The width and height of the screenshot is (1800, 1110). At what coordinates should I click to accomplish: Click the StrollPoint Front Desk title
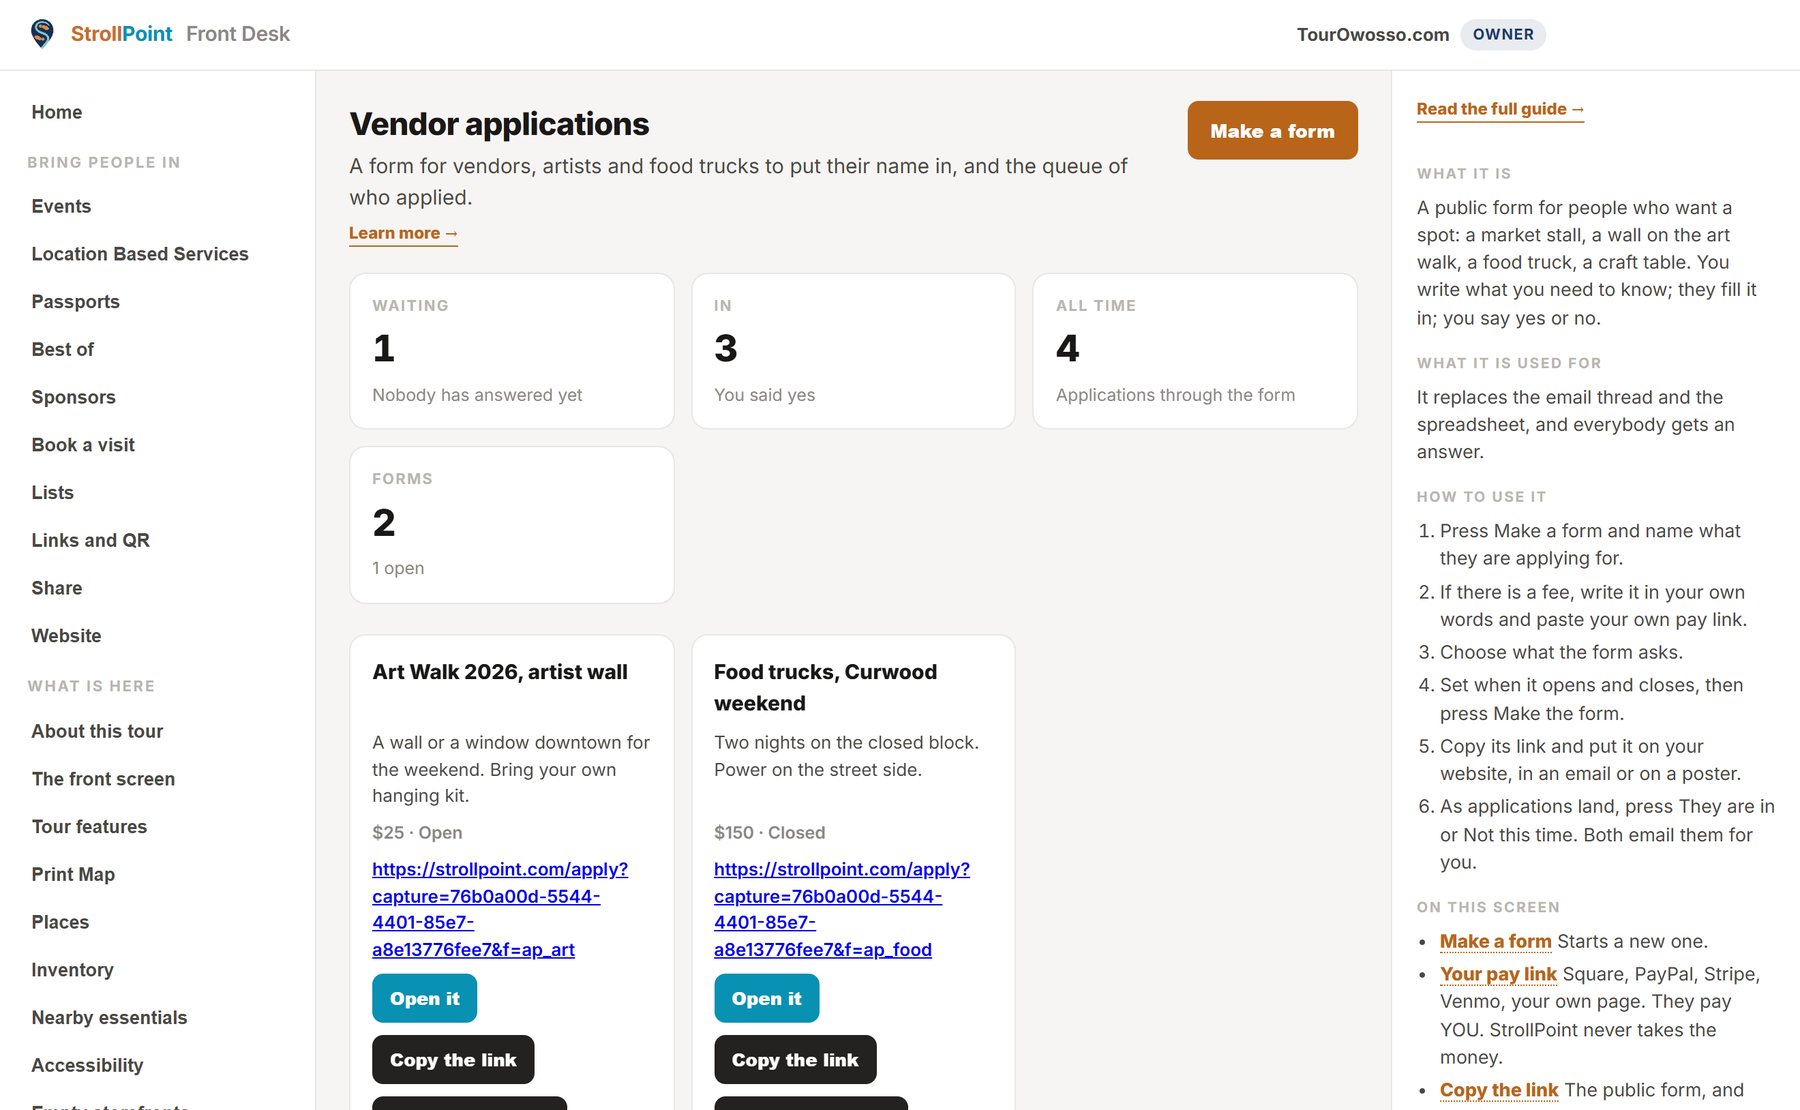[180, 34]
